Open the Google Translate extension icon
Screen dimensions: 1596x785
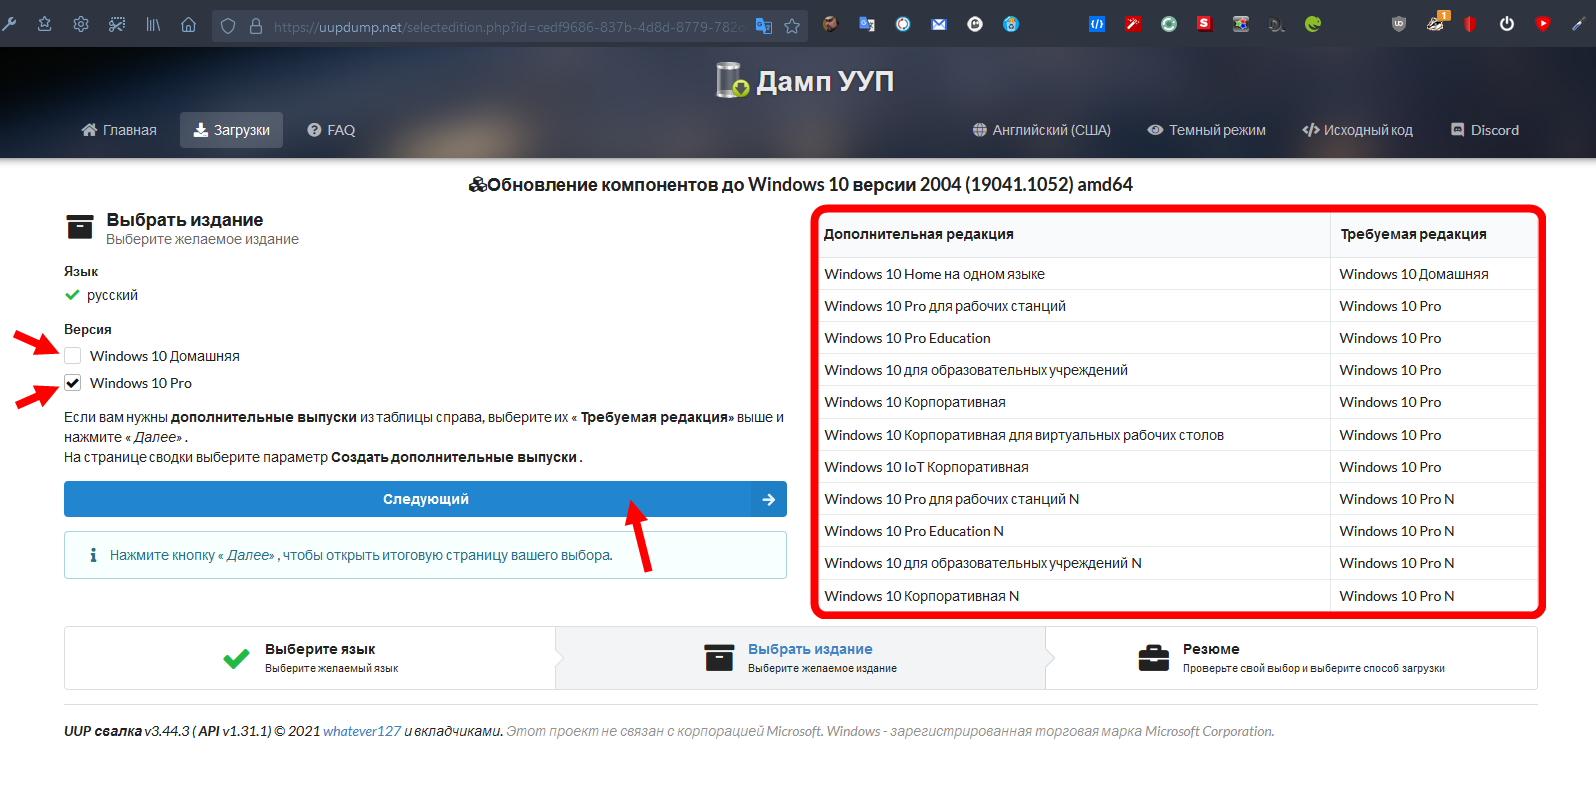point(867,24)
